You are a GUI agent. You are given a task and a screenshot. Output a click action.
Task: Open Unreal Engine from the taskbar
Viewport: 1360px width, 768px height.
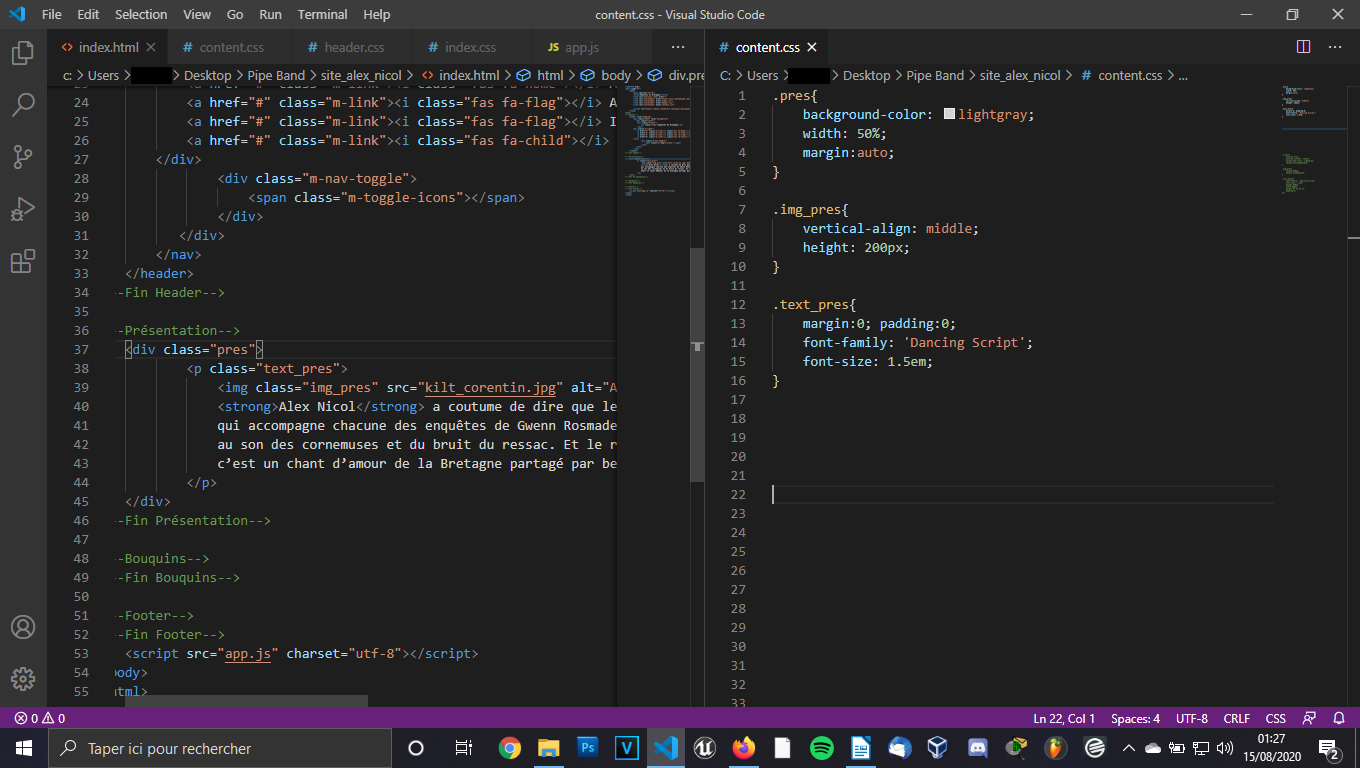click(x=705, y=748)
